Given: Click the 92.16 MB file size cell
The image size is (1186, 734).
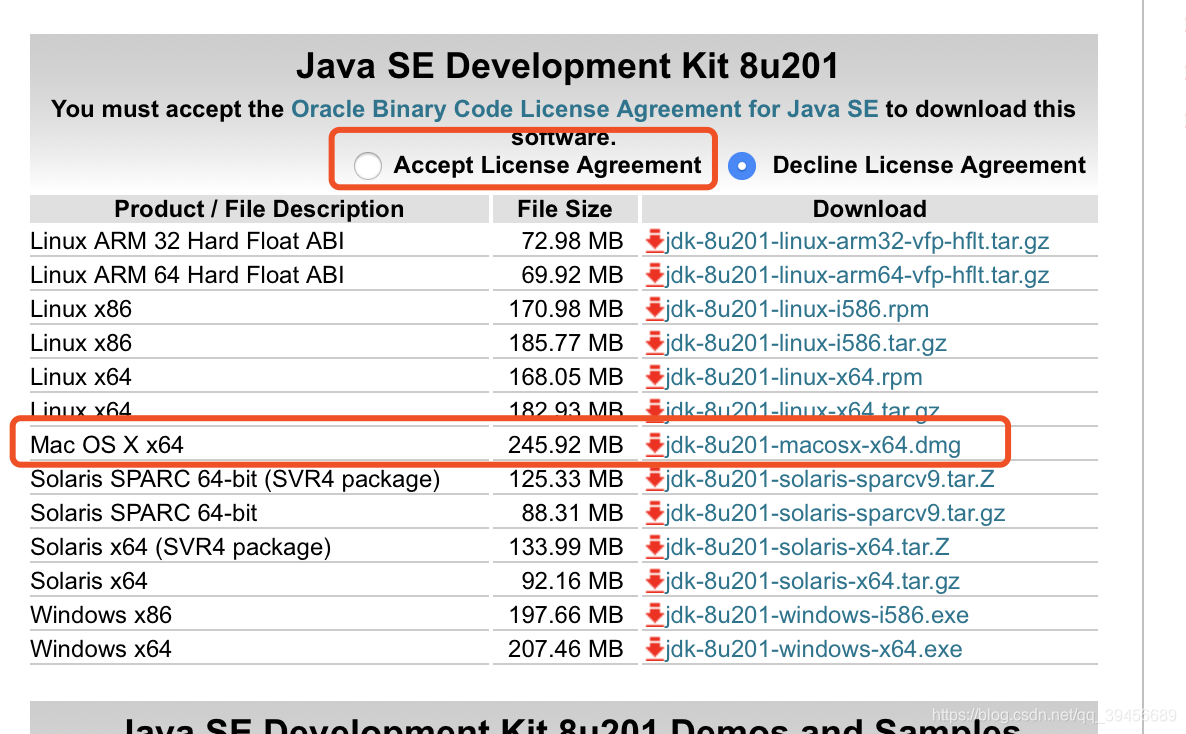Looking at the screenshot, I should coord(565,581).
